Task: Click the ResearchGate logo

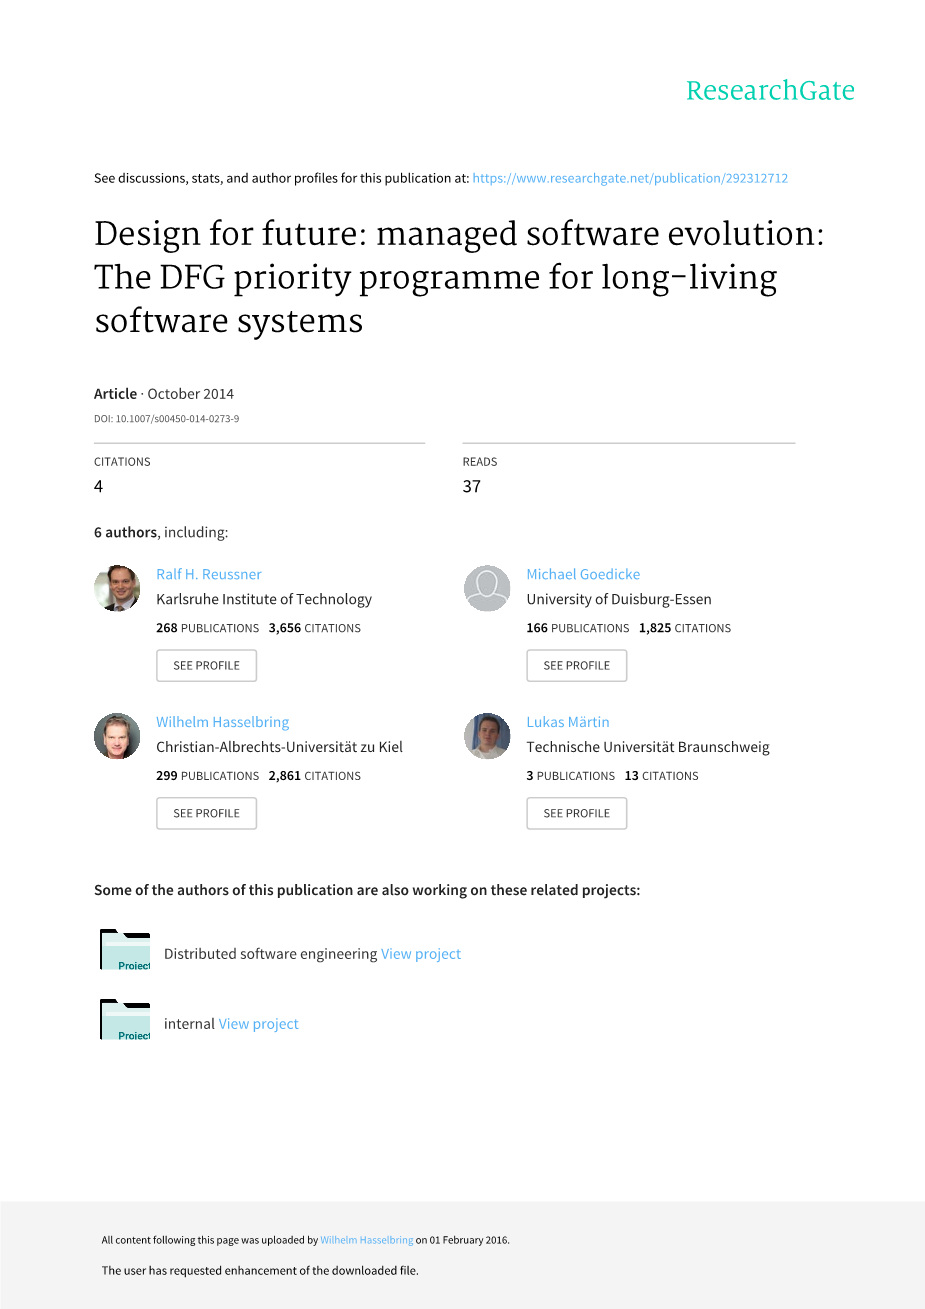Action: (x=770, y=91)
